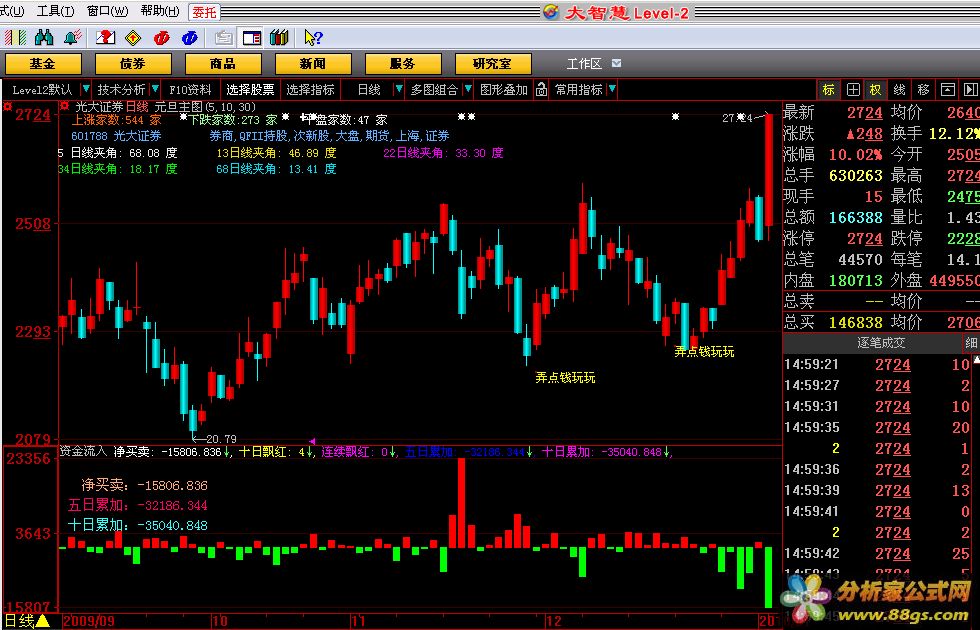Click the grayed-out printer toolbar icon

[223, 38]
